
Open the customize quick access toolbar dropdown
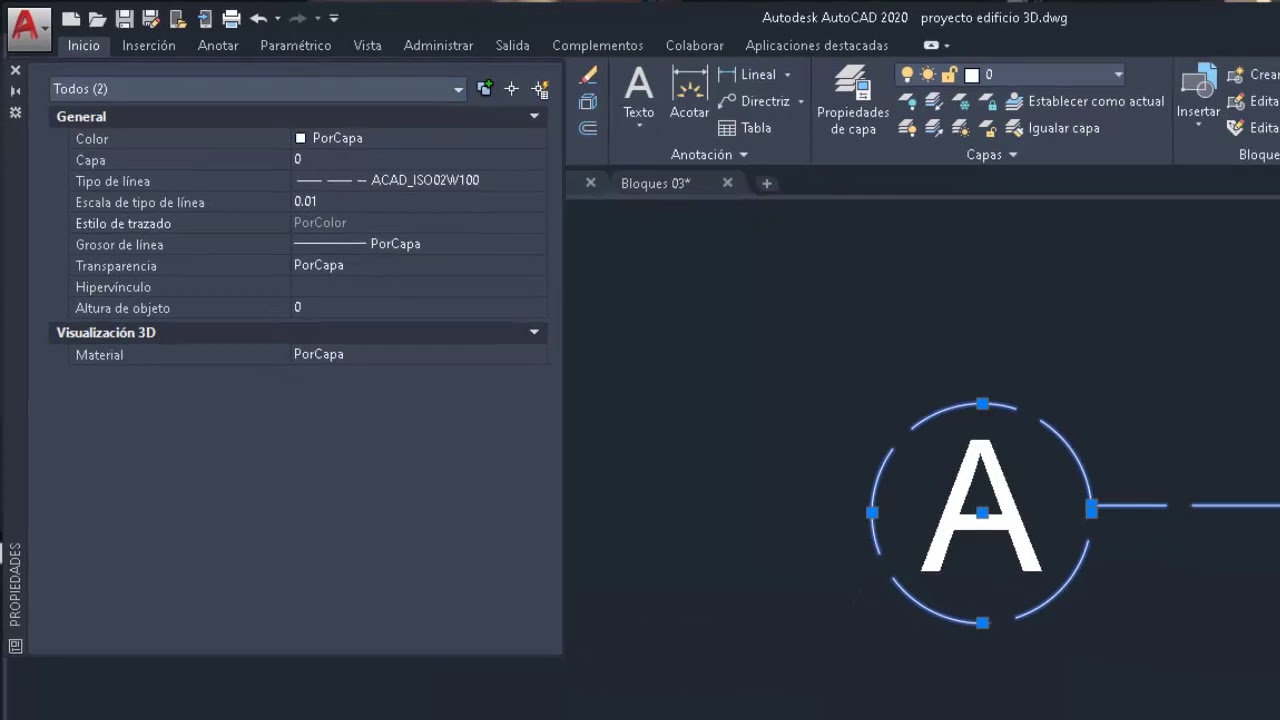pos(334,18)
